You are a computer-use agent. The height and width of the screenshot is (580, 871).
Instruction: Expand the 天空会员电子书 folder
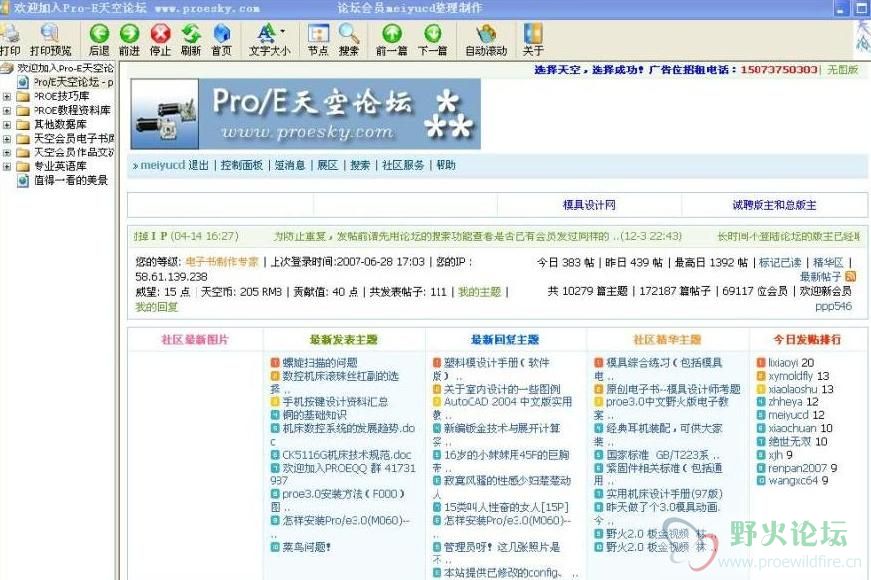(x=7, y=138)
